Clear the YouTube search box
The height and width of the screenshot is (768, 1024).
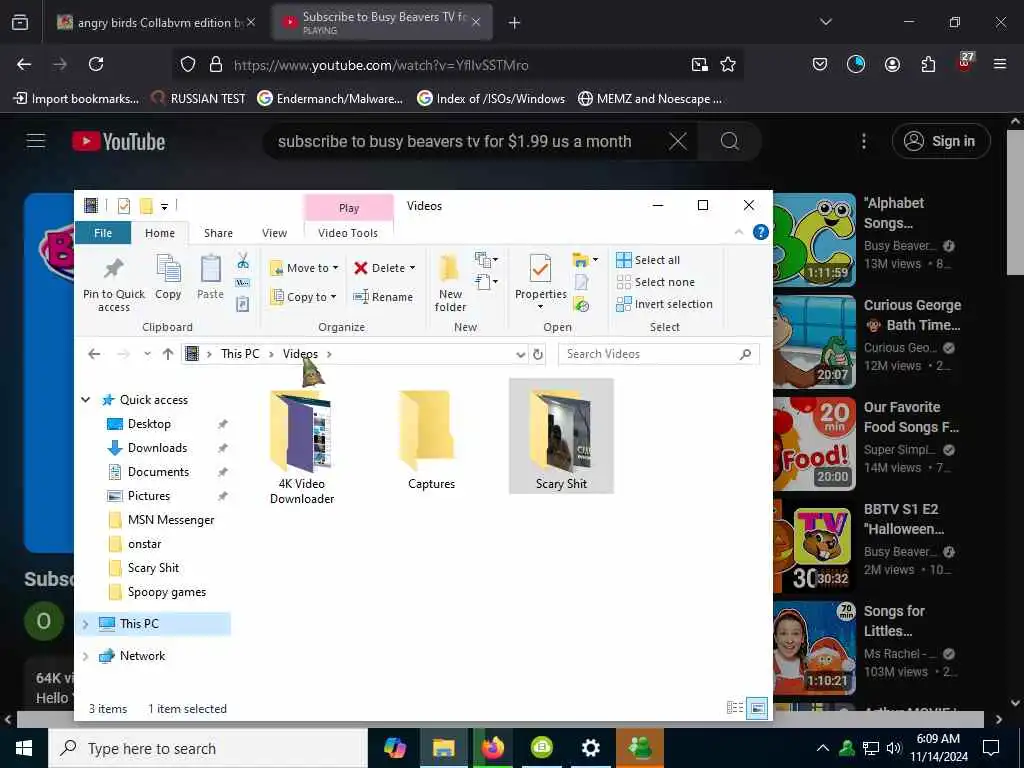click(x=678, y=141)
